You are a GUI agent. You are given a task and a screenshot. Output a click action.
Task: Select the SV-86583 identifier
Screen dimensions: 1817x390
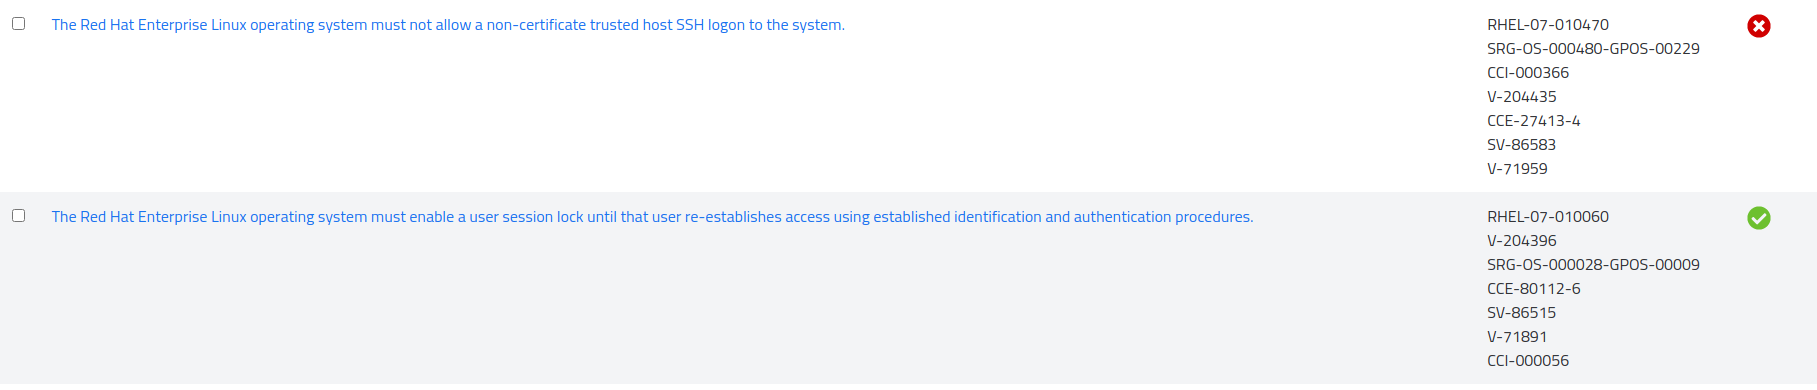point(1522,145)
